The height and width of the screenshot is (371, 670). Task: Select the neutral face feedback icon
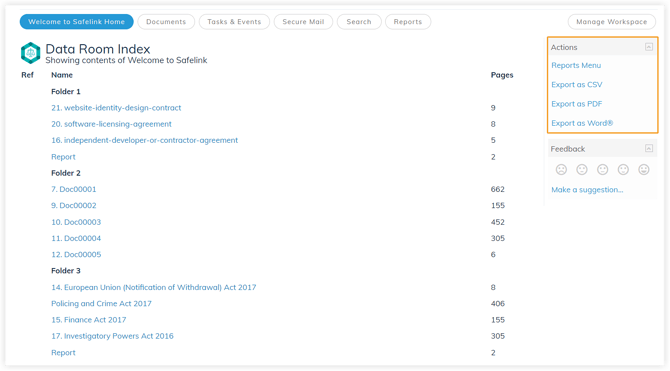pos(602,170)
